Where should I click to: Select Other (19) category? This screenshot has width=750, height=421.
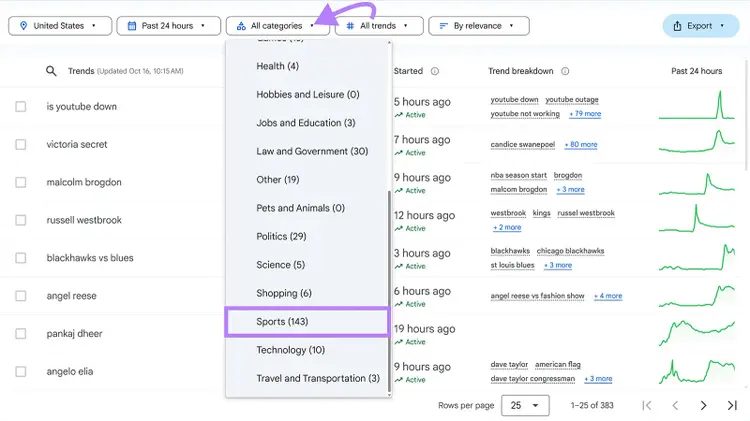tap(277, 180)
